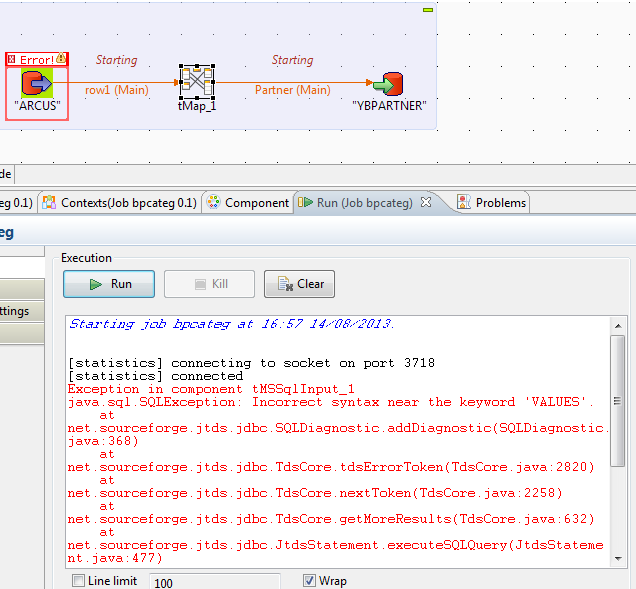Click the console vertical scrollbar thumb
This screenshot has height=589, width=636.
click(618, 401)
